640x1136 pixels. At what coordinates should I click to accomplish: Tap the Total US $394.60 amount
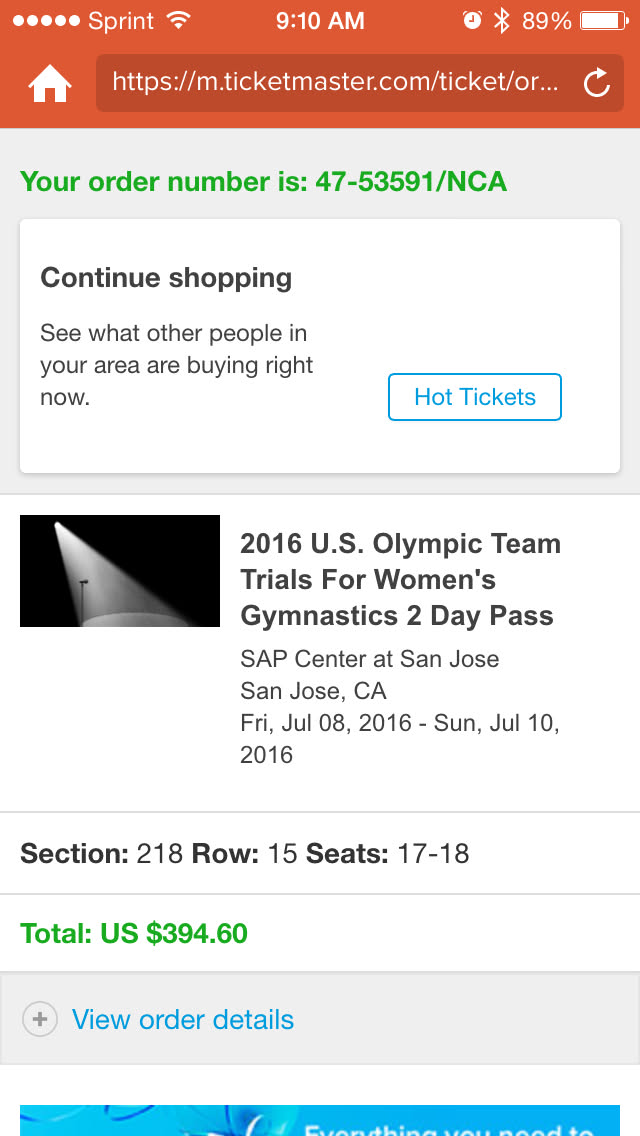coord(134,933)
